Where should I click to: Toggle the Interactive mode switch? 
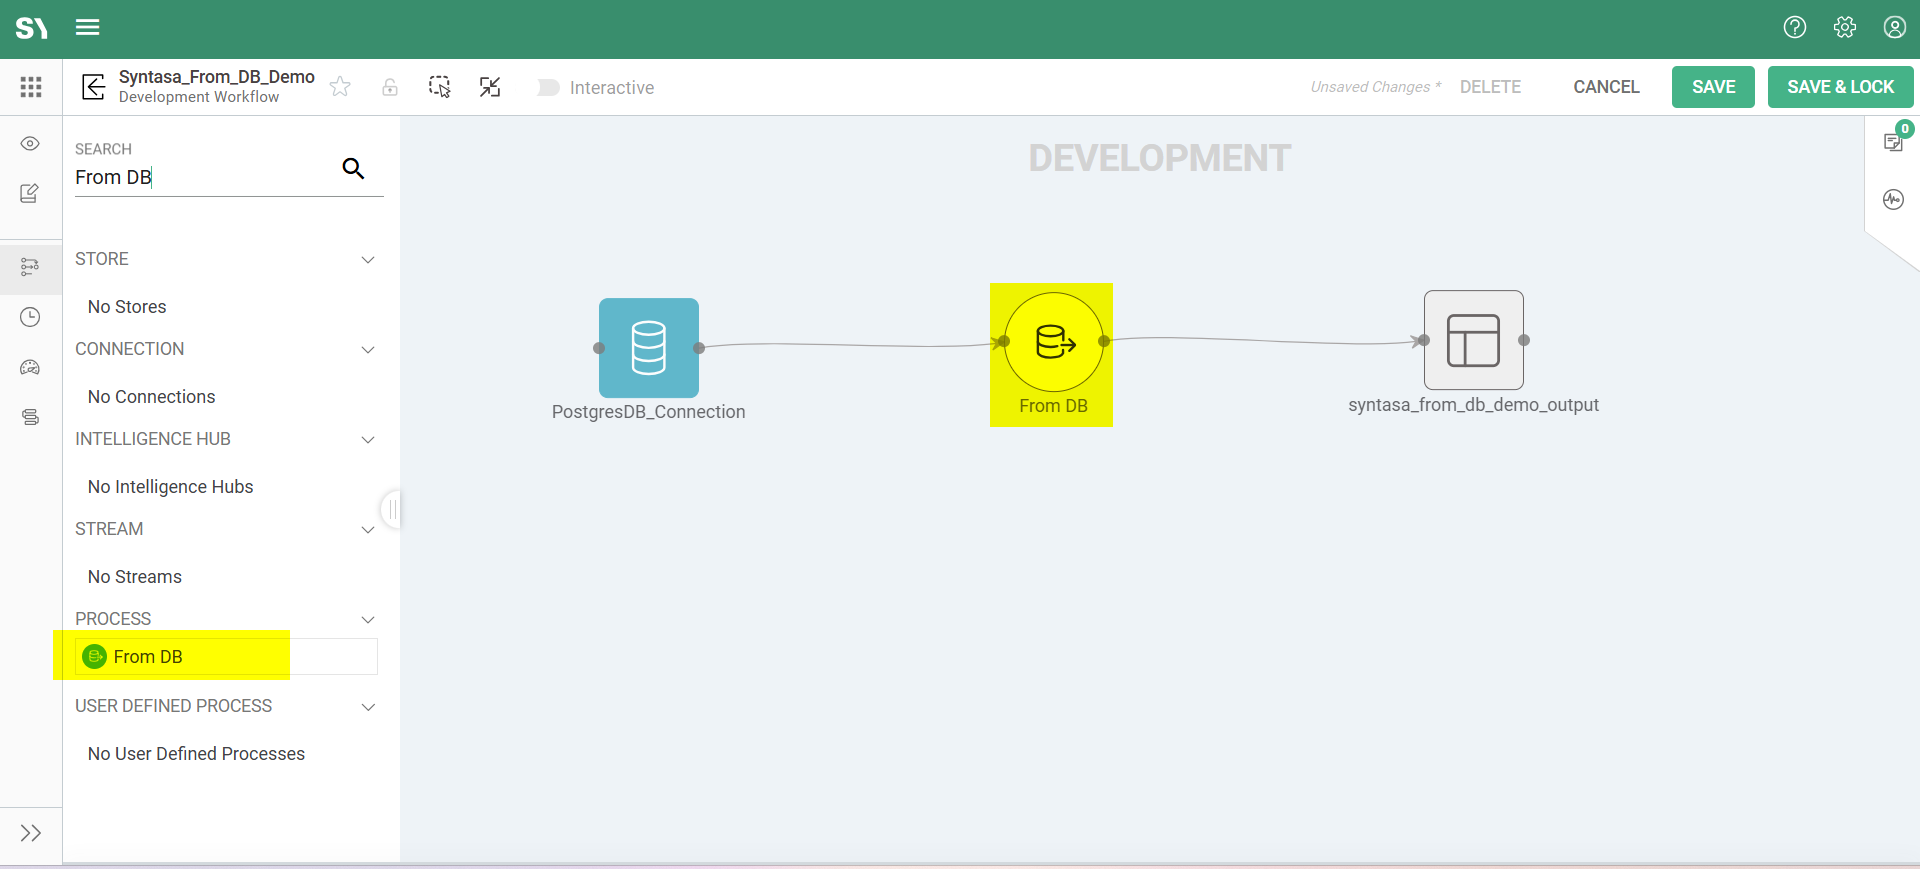(548, 88)
